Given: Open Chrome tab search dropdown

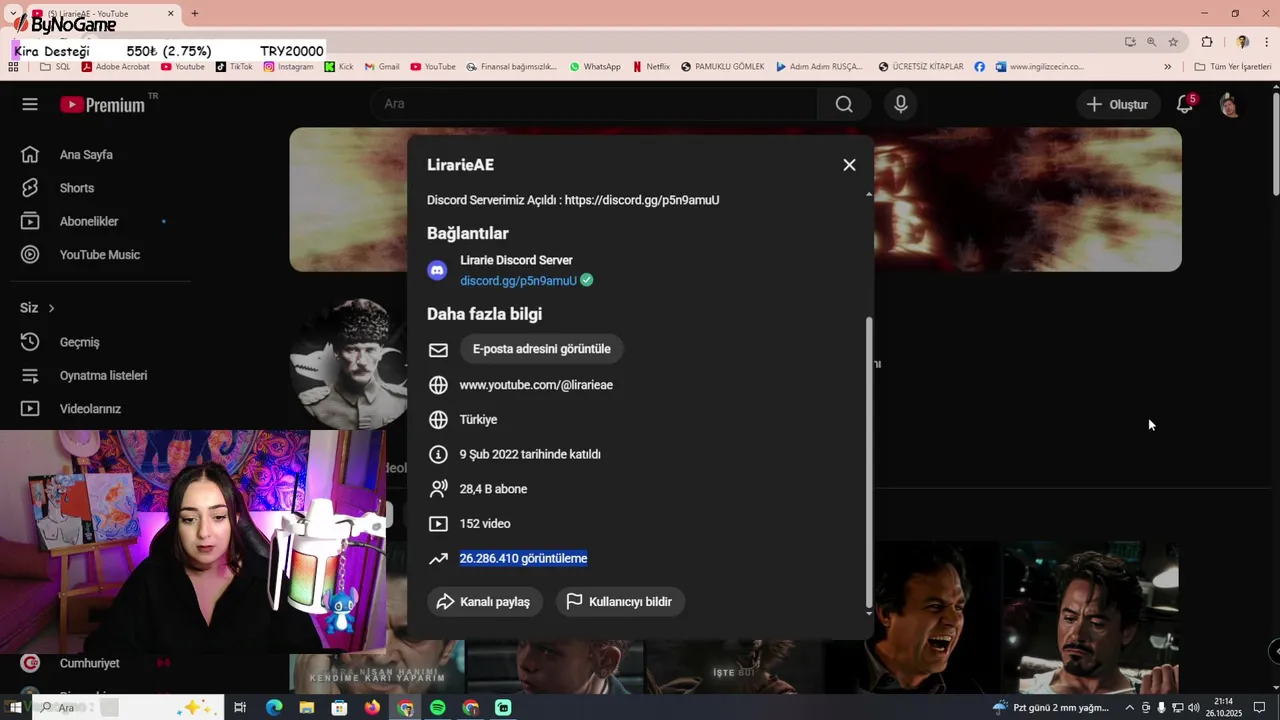Looking at the screenshot, I should [x=14, y=14].
